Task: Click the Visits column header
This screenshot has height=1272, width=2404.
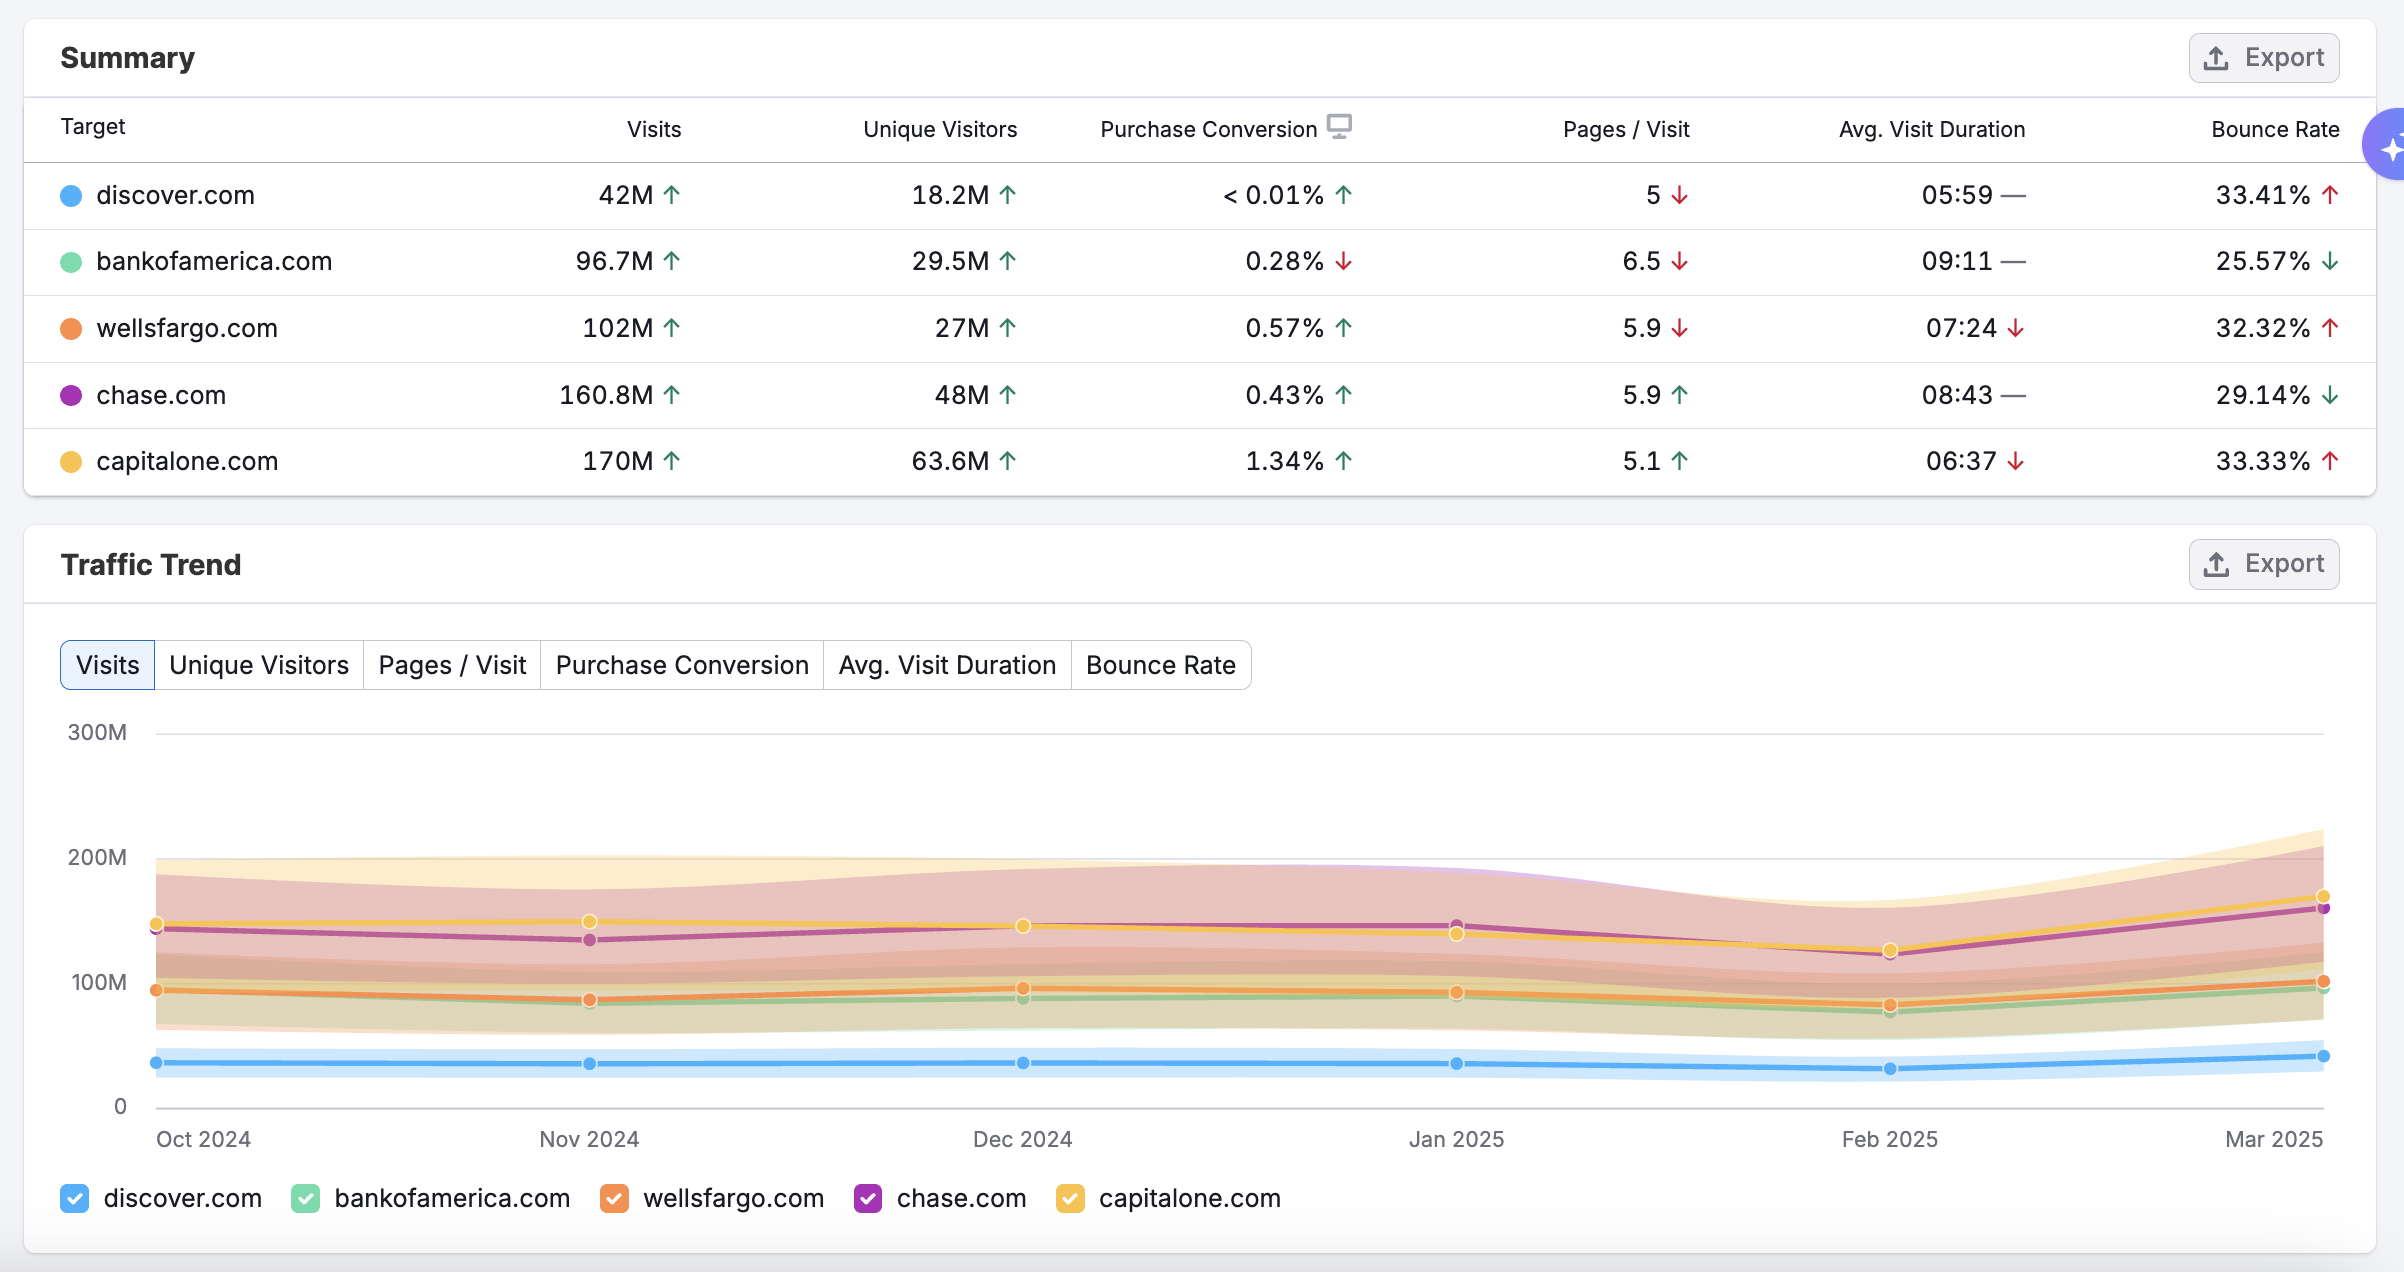Action: [654, 129]
